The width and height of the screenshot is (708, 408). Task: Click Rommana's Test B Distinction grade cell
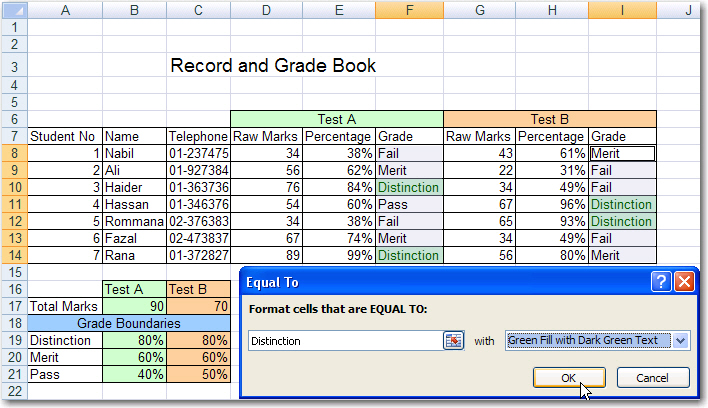click(x=622, y=221)
